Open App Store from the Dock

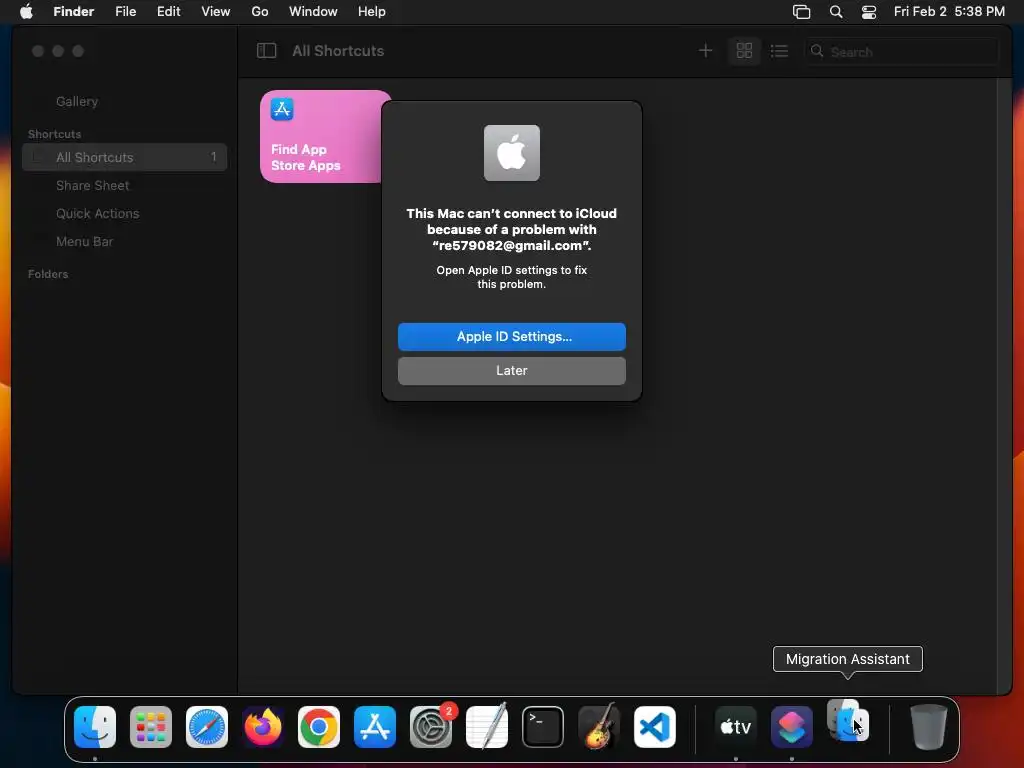pos(375,727)
